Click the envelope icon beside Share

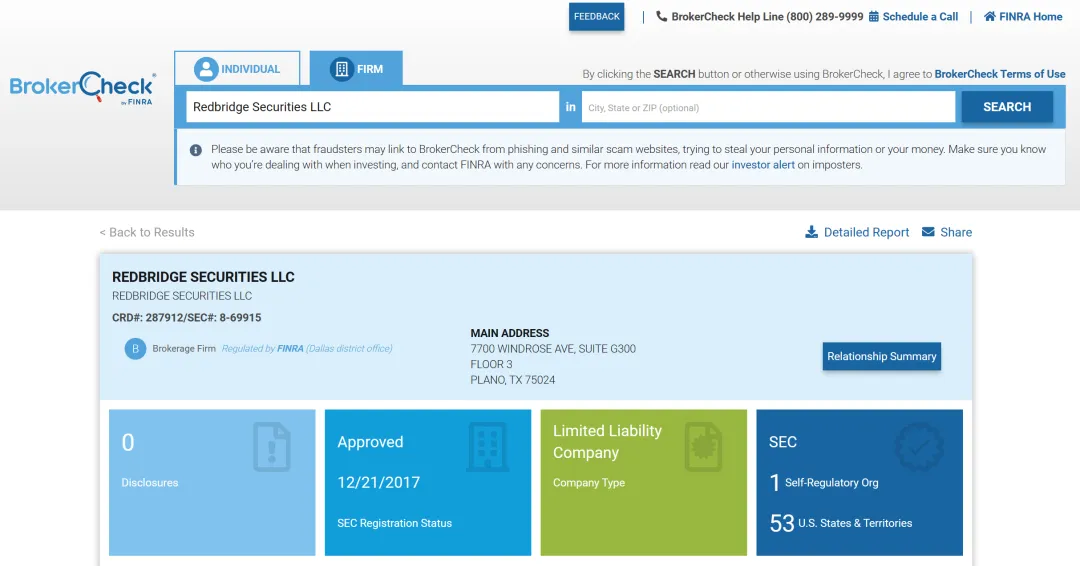[928, 232]
